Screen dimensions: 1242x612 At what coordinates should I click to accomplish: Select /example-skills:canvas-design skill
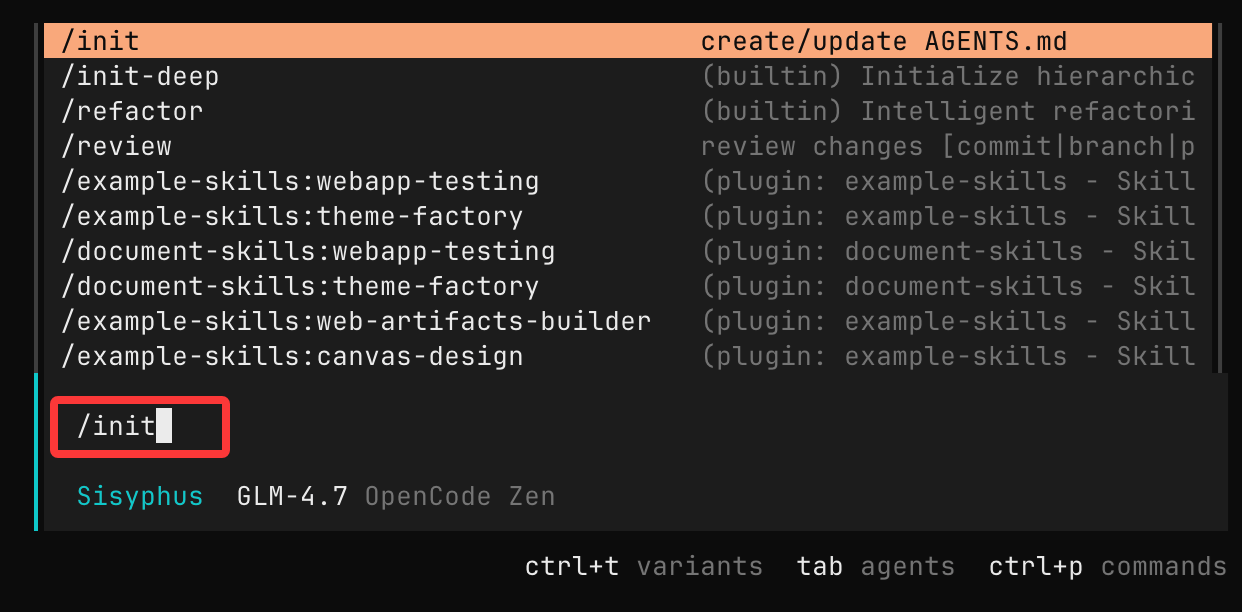point(292,356)
